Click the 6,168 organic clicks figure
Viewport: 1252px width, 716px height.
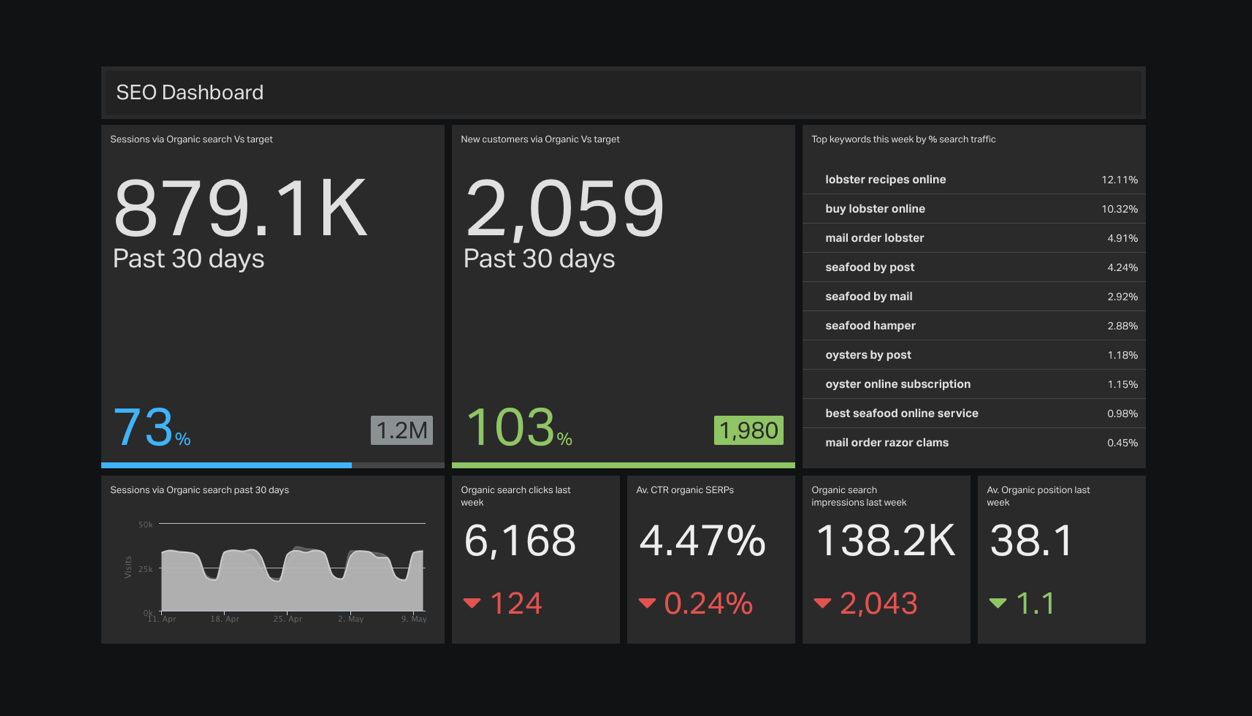[520, 541]
